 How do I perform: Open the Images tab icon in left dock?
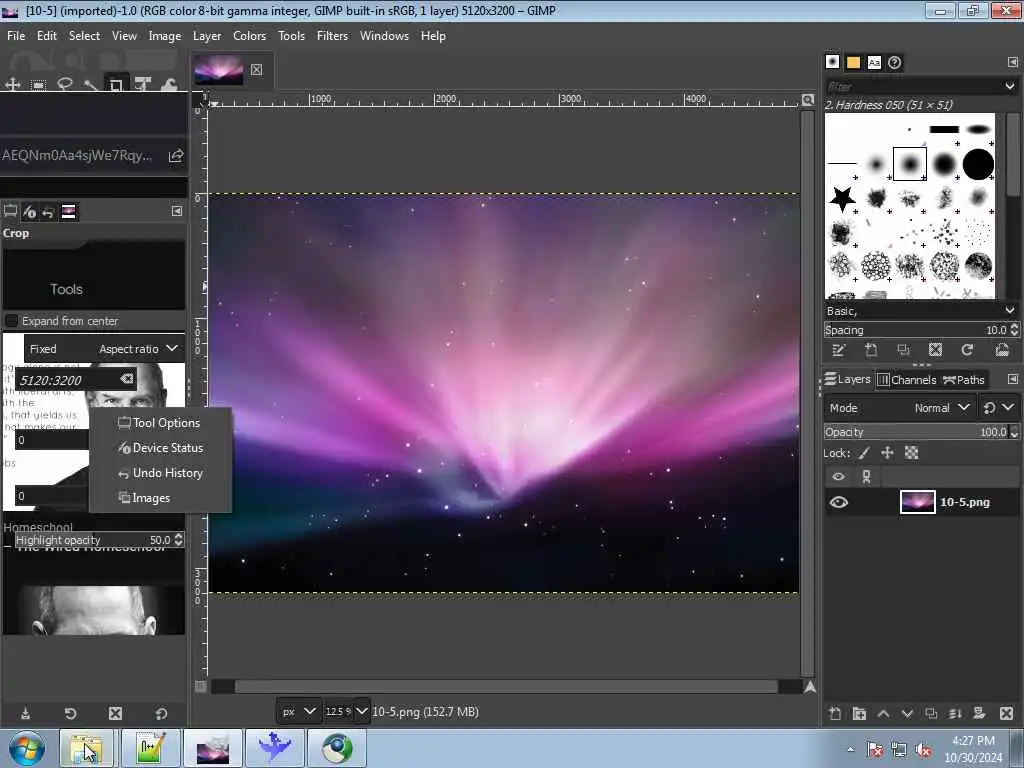pyautogui.click(x=68, y=212)
